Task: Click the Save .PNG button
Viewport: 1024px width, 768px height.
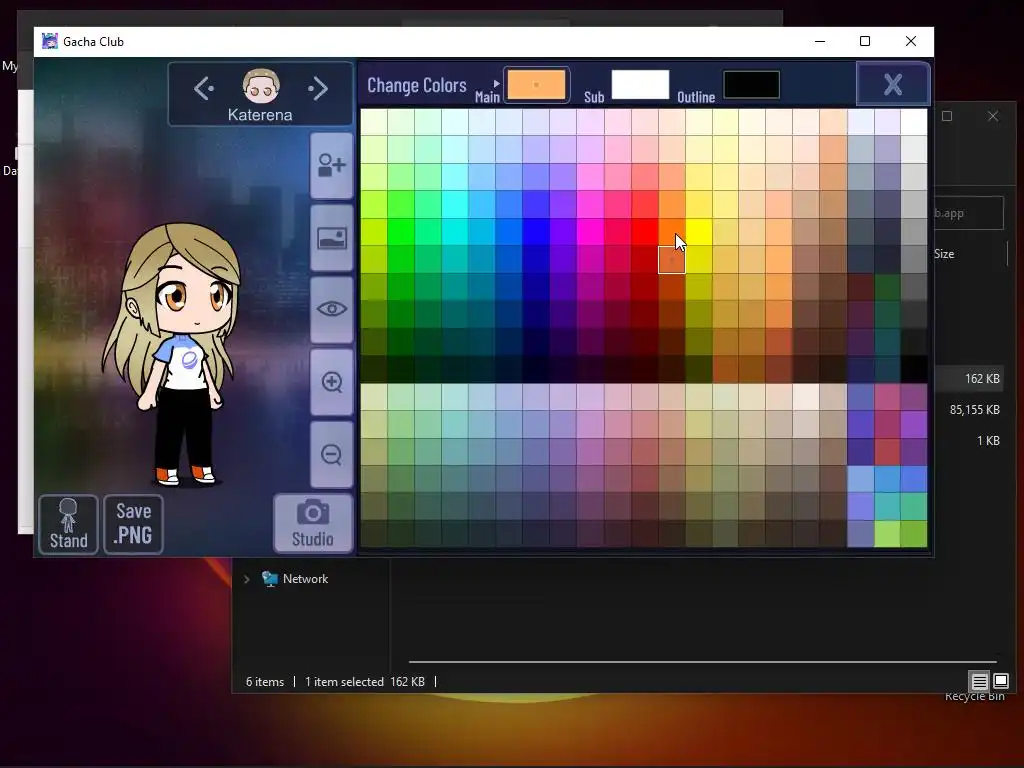Action: click(133, 524)
